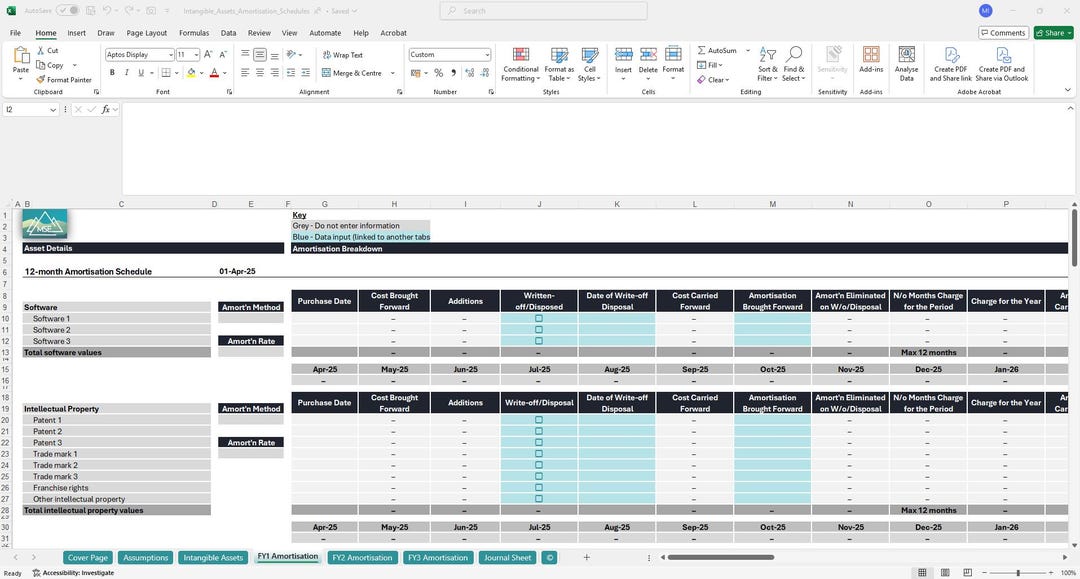Increase font size with the larger A
The width and height of the screenshot is (1080, 579).
(208, 54)
